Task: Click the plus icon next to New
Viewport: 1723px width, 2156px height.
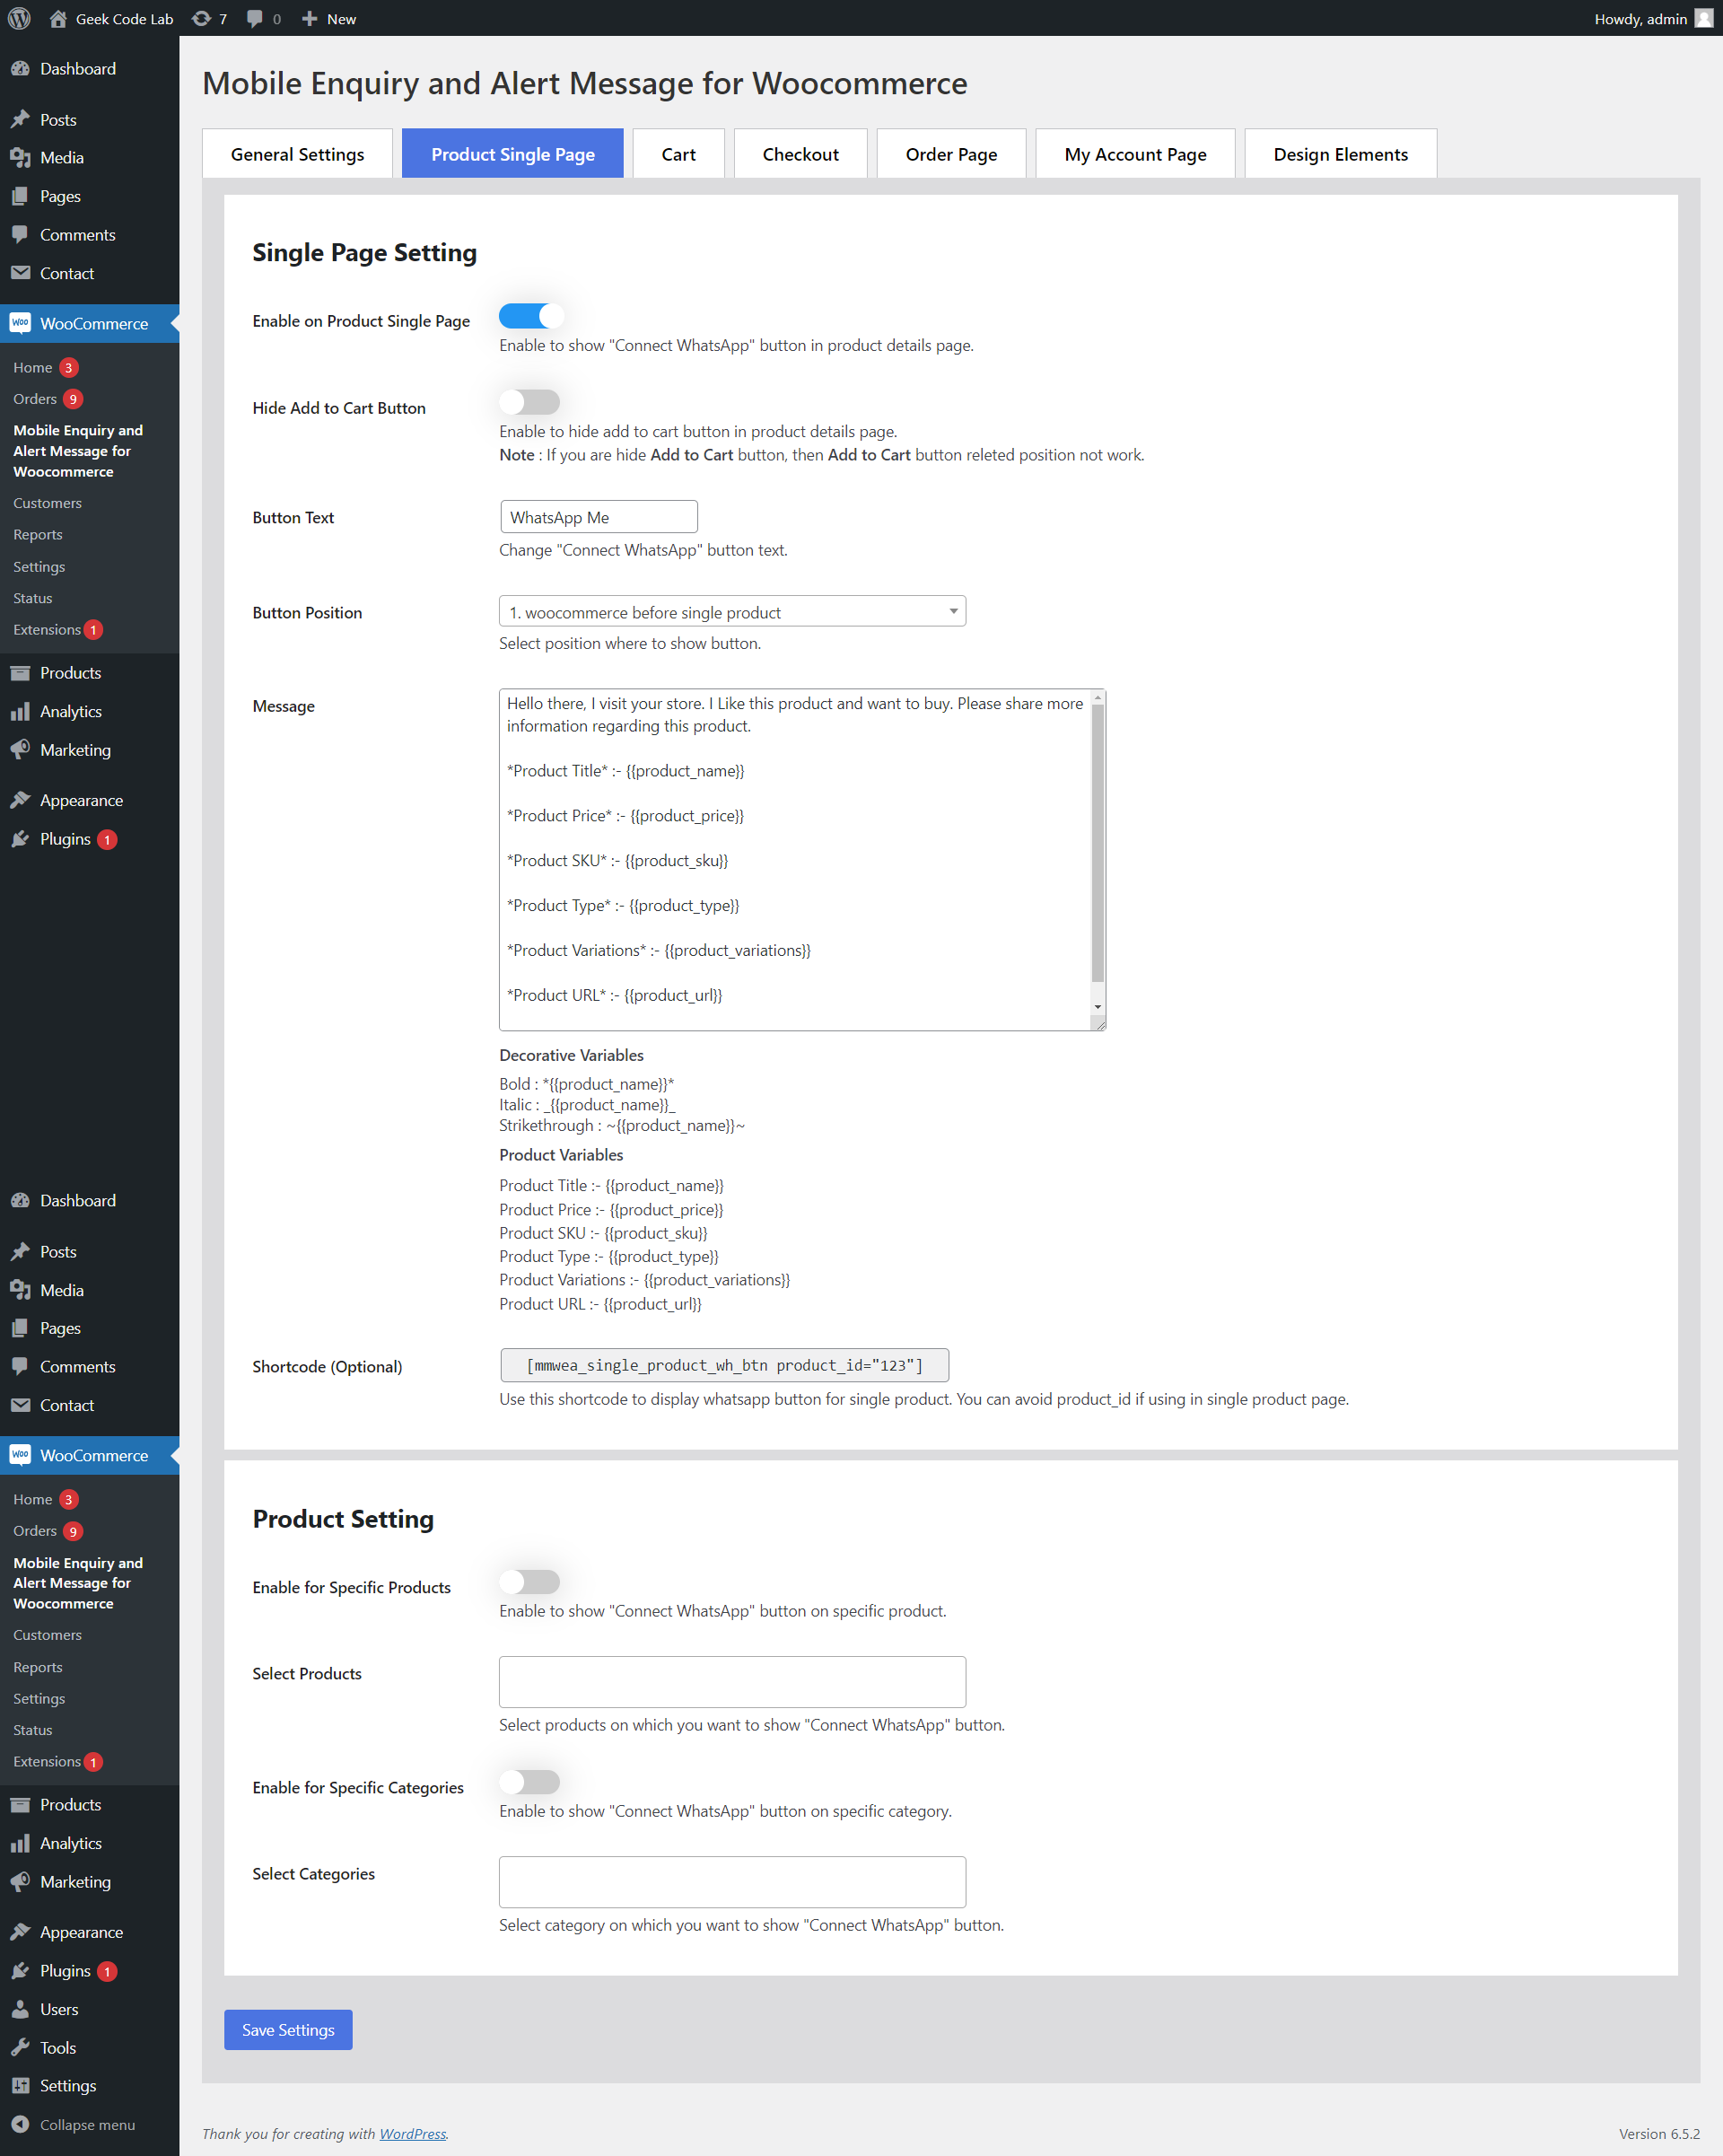Action: (310, 19)
